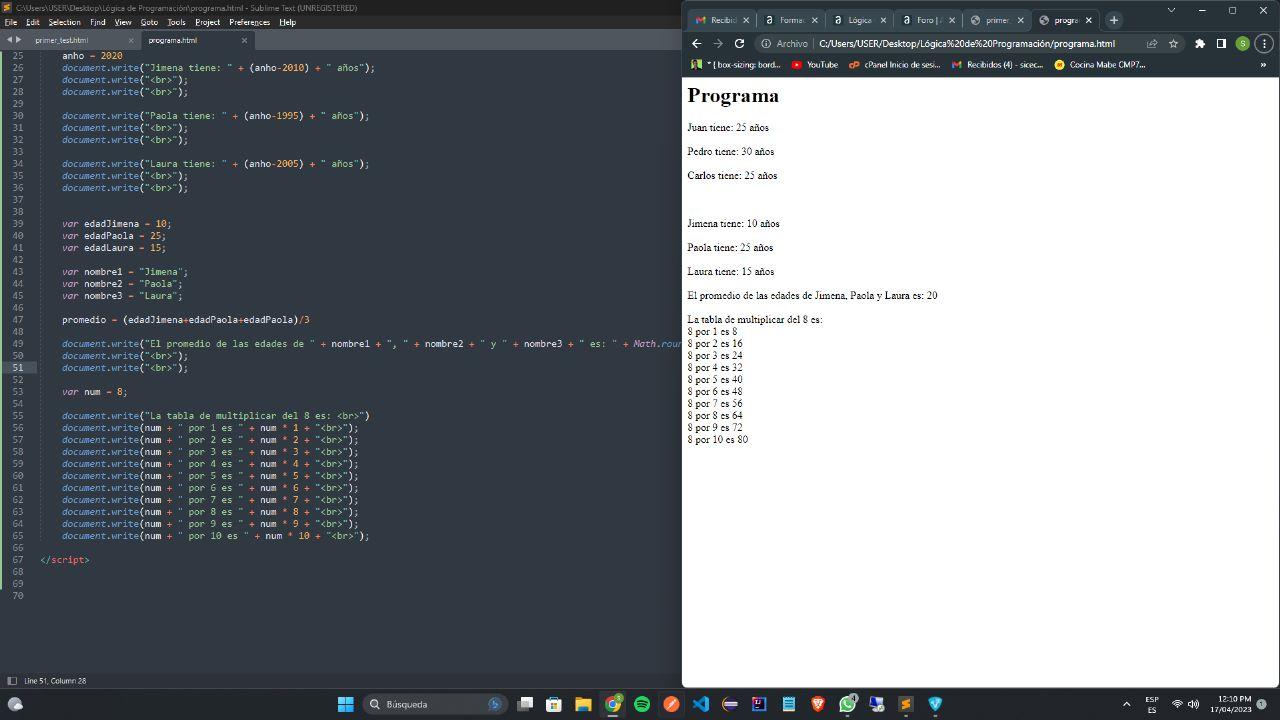This screenshot has height=720, width=1280.
Task: Show hidden system tray icons
Action: (x=1126, y=704)
